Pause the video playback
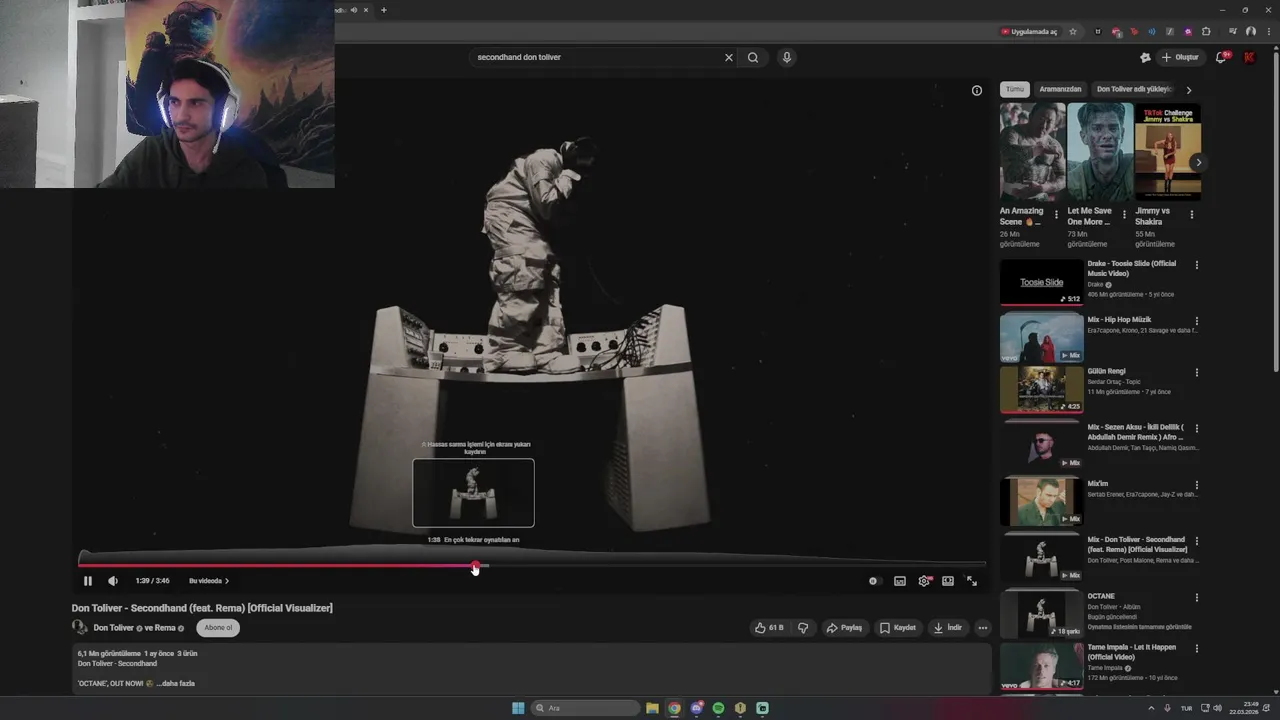Viewport: 1280px width, 720px height. pos(87,581)
